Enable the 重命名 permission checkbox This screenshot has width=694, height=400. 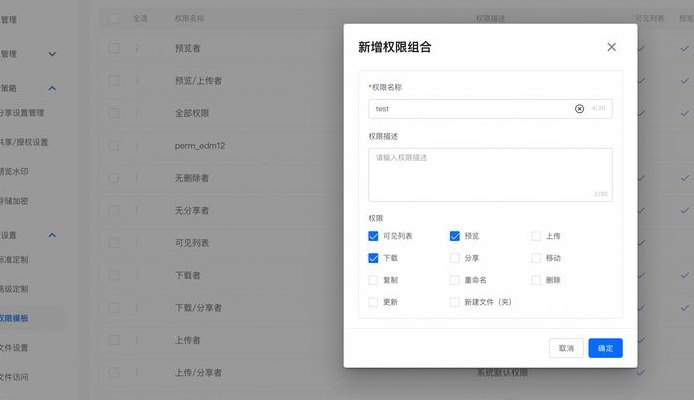click(x=455, y=280)
